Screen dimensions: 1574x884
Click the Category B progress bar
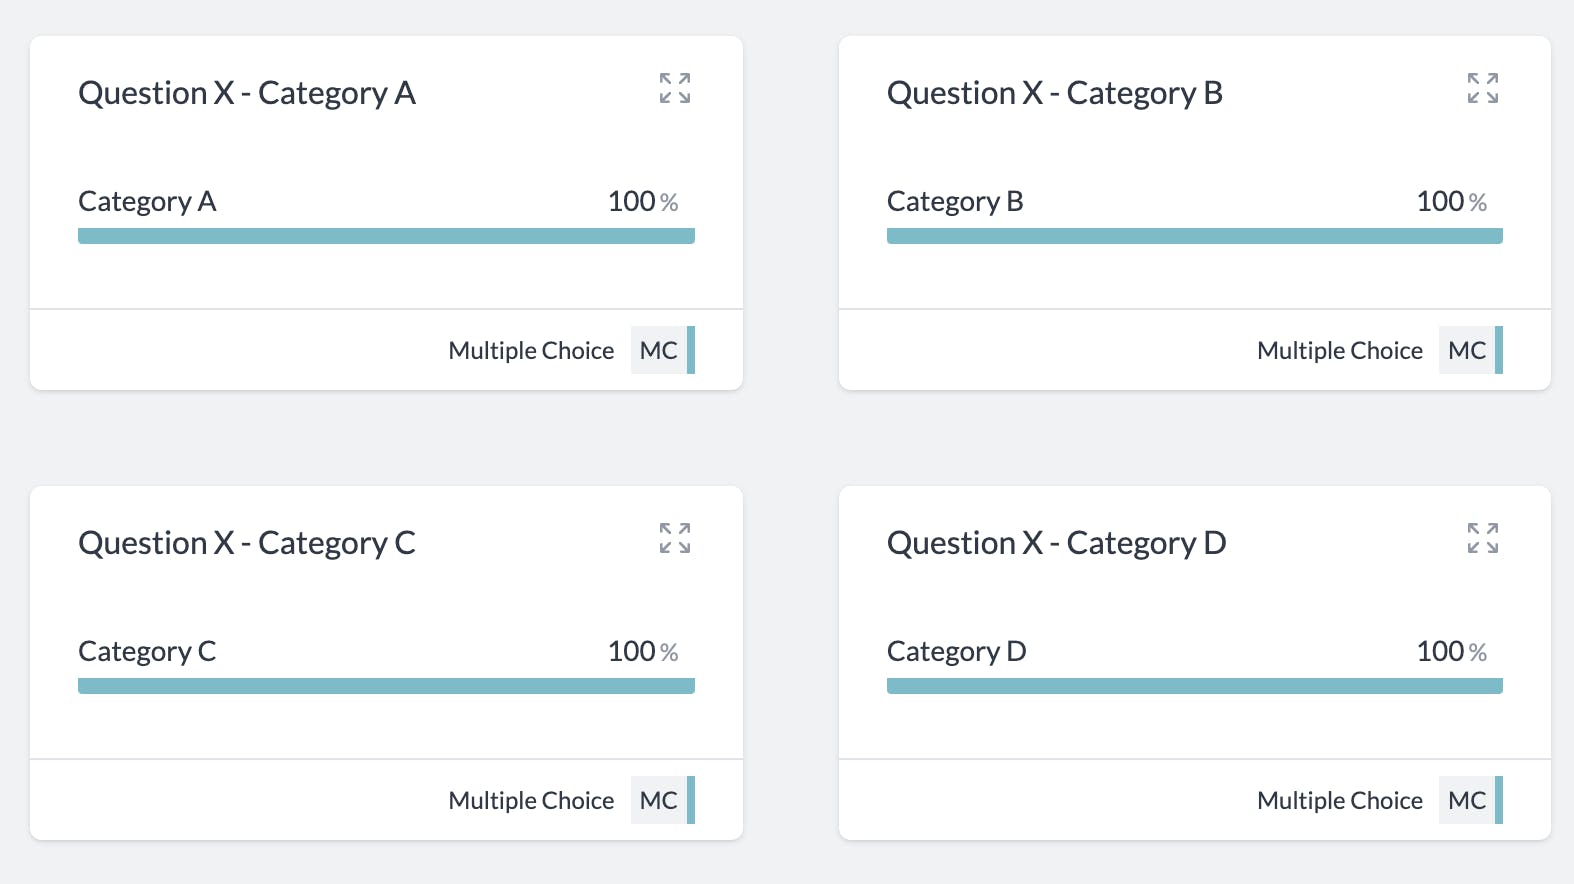click(x=1194, y=236)
